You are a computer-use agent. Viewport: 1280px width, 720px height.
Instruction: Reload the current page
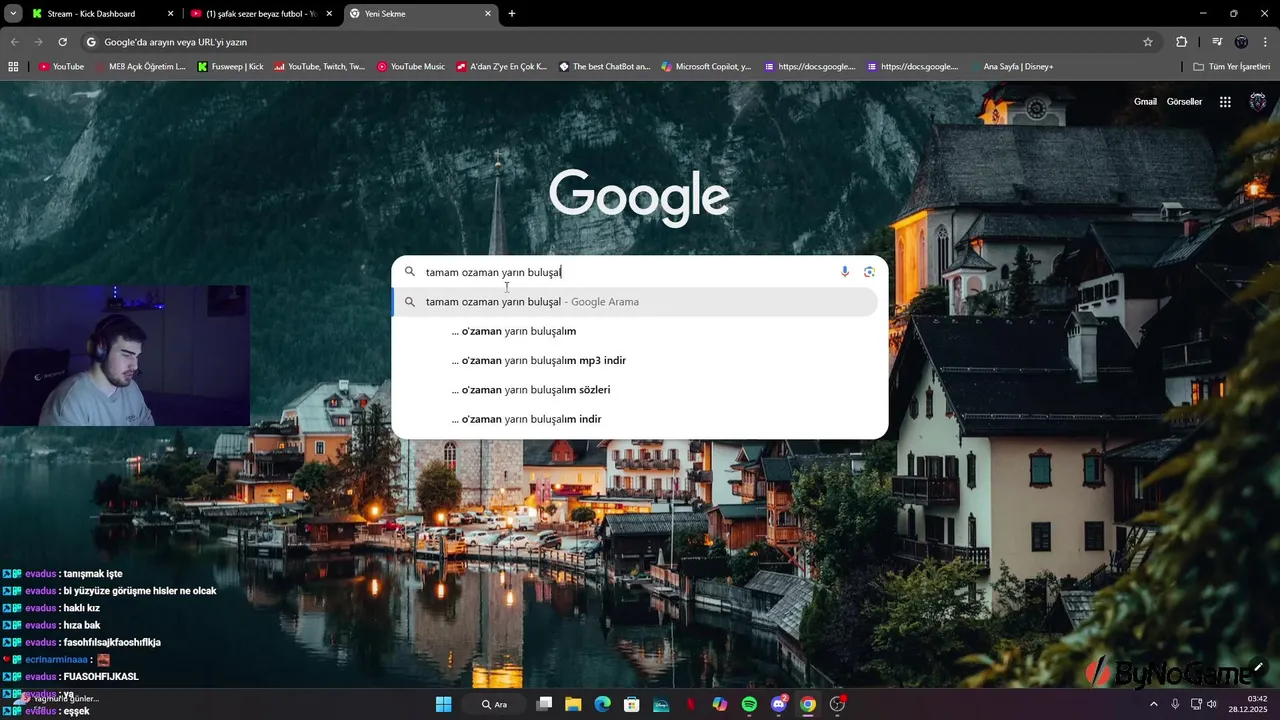coord(62,42)
